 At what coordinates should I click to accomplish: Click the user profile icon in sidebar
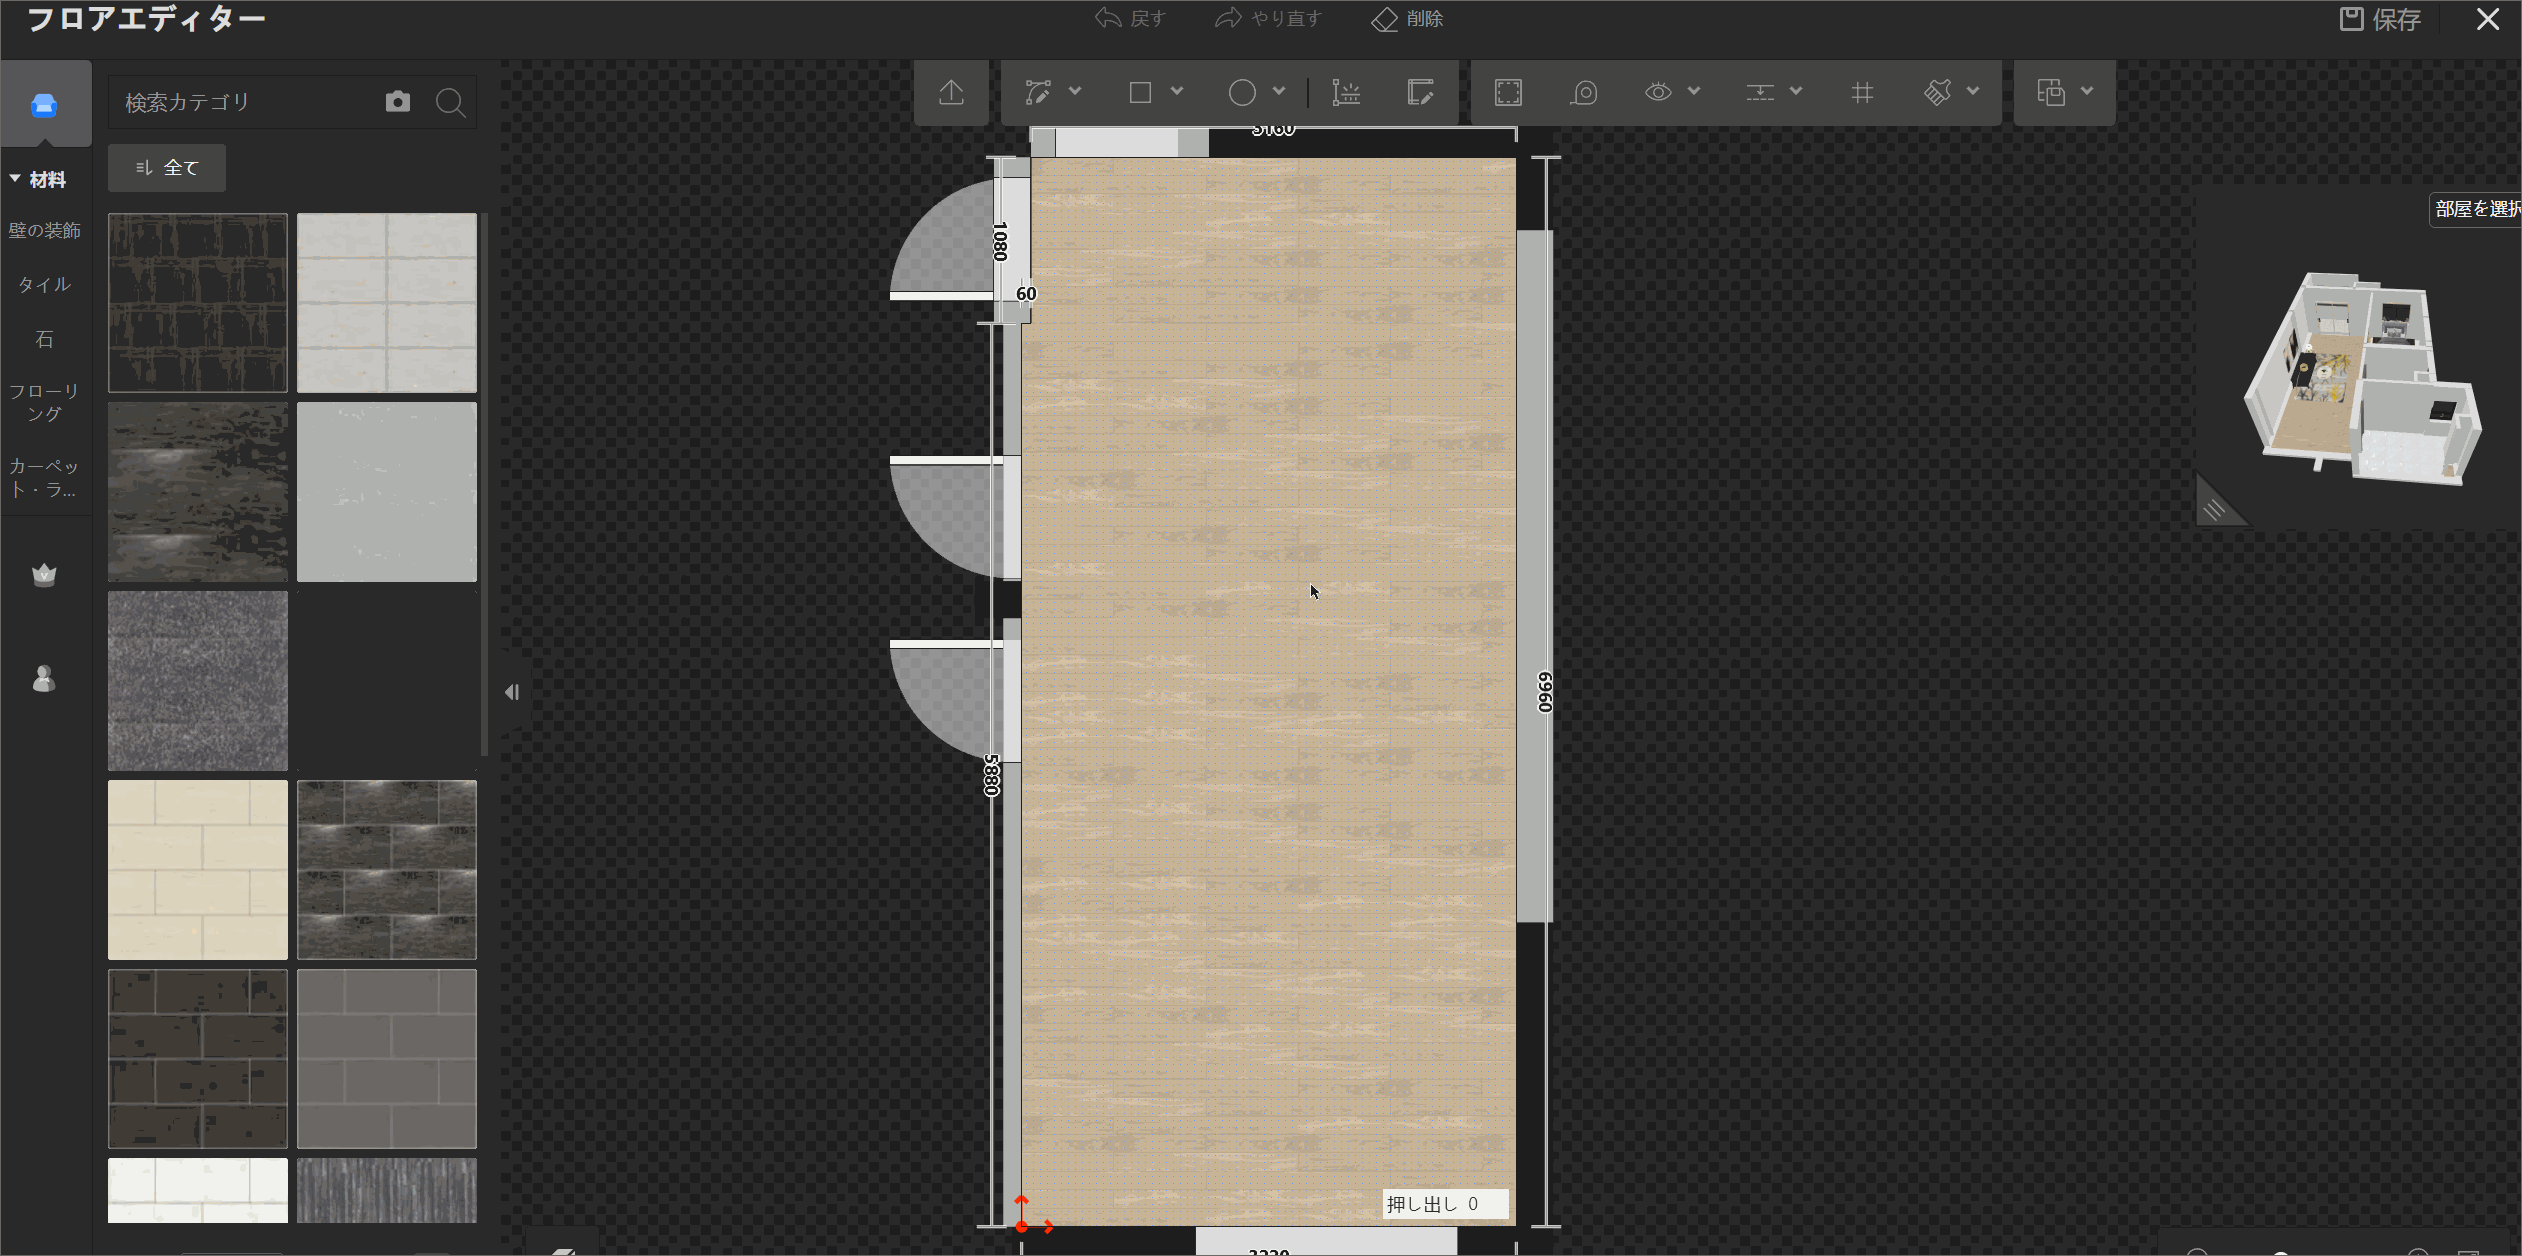click(44, 679)
